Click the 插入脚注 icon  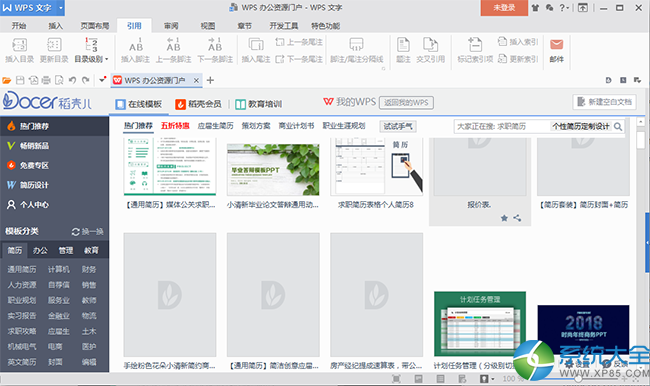tap(136, 45)
